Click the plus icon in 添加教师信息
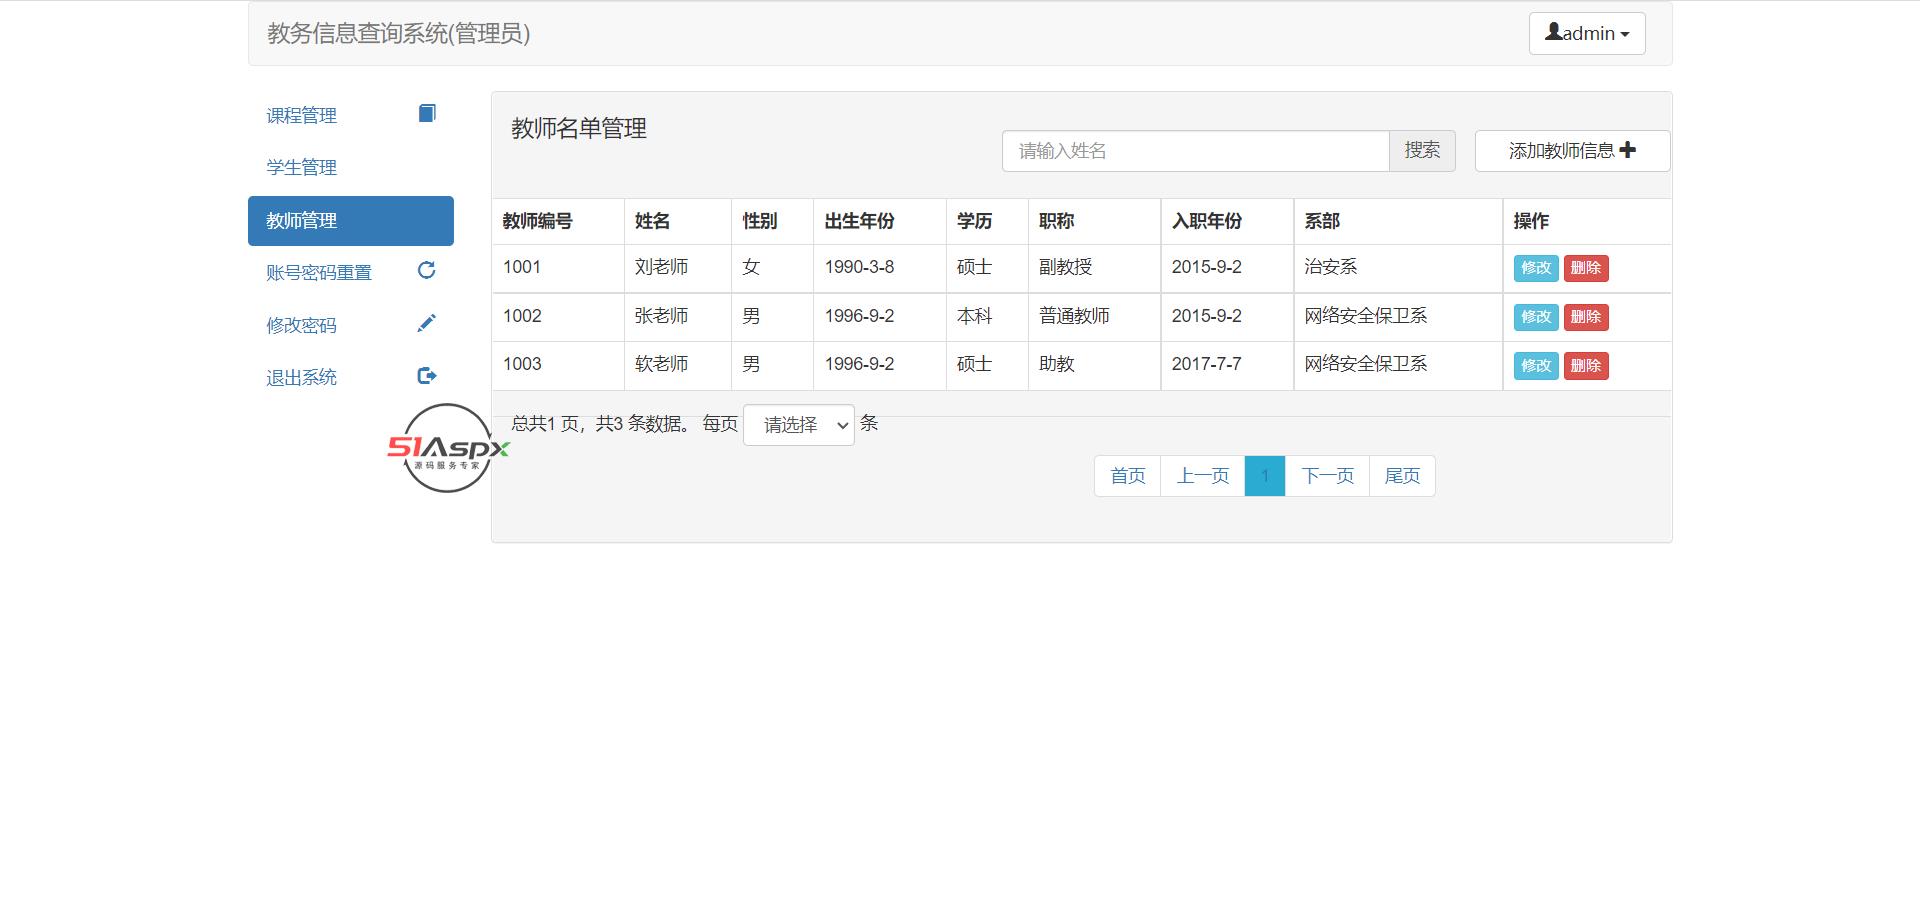The width and height of the screenshot is (1920, 902). [x=1628, y=150]
